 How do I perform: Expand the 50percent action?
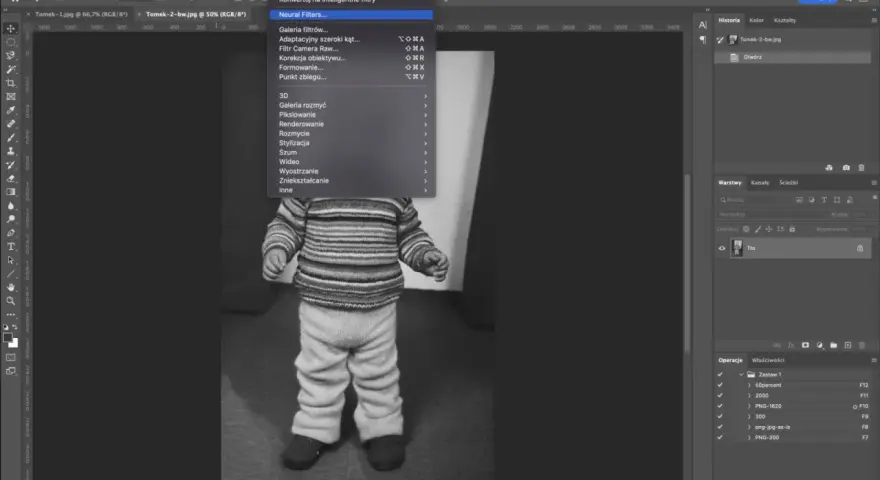click(x=749, y=385)
